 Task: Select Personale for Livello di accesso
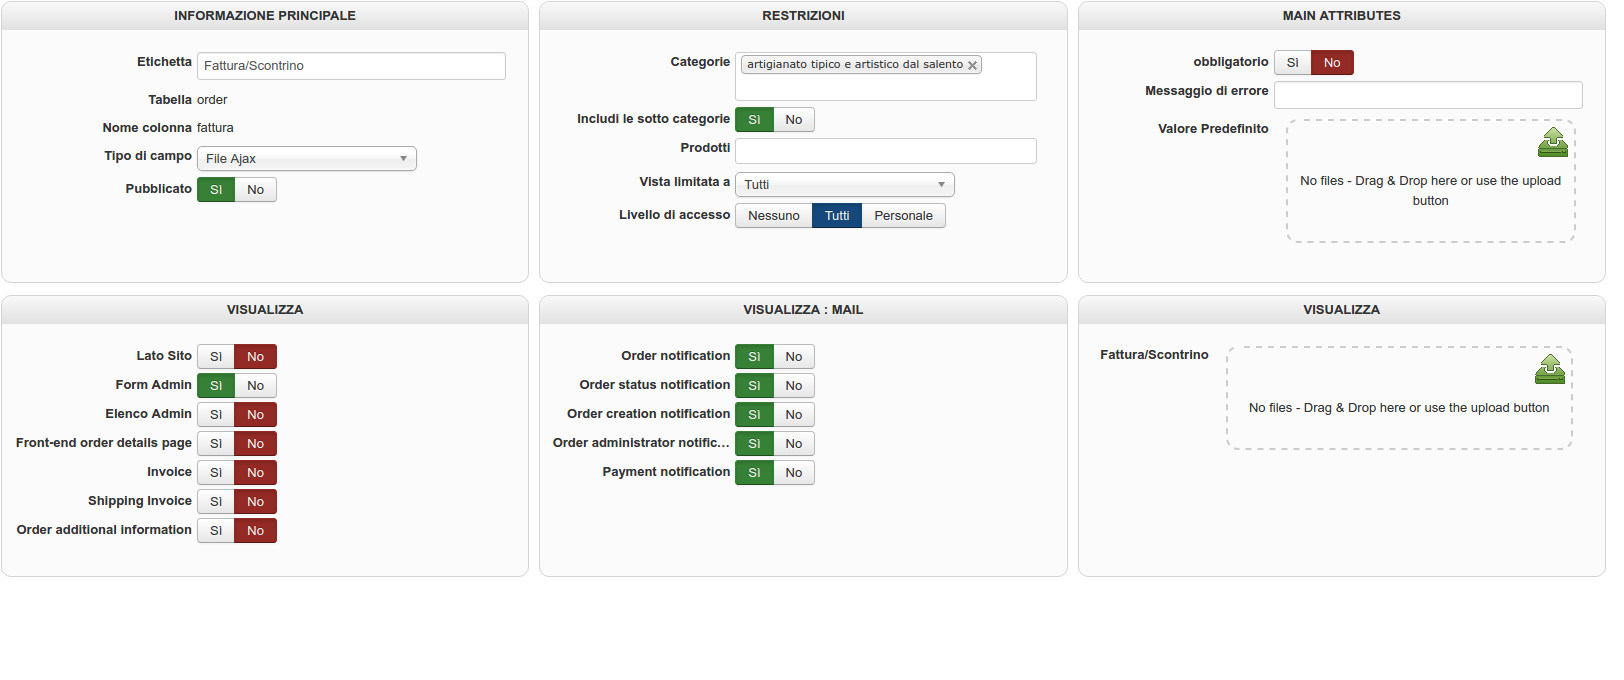click(x=903, y=216)
